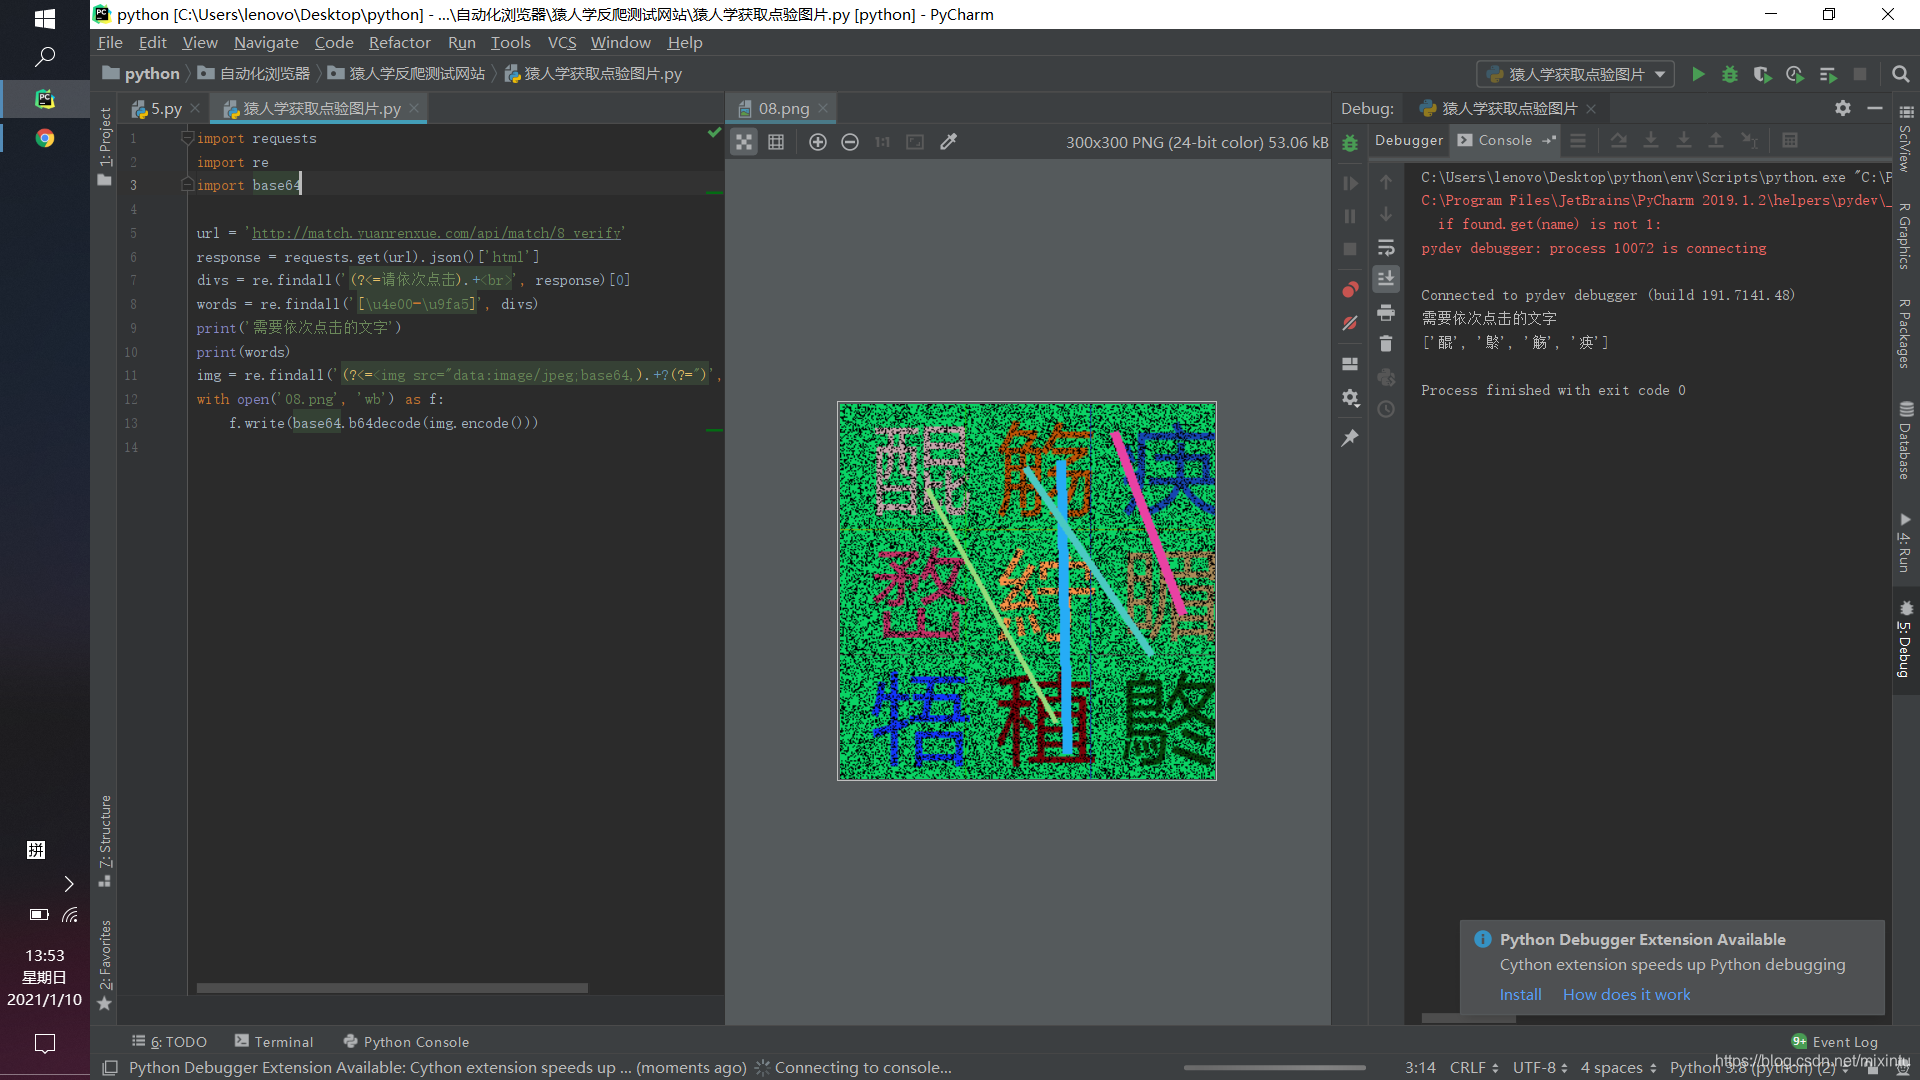Open UTF-8 encoding selector in status bar
1920x1080 pixels.
[x=1540, y=1067]
